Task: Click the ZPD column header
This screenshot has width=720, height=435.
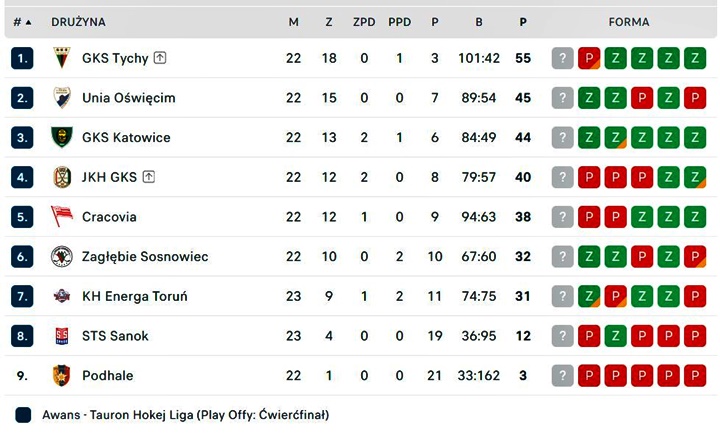Action: click(364, 22)
